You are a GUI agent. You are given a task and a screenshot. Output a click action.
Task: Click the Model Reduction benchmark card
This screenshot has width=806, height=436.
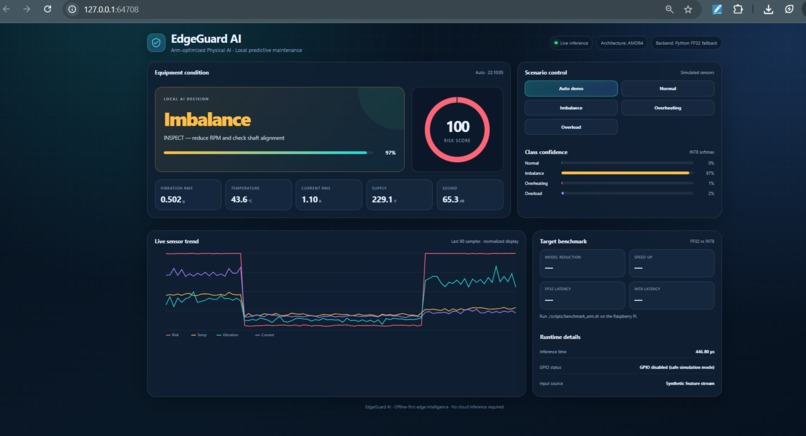[x=582, y=263]
